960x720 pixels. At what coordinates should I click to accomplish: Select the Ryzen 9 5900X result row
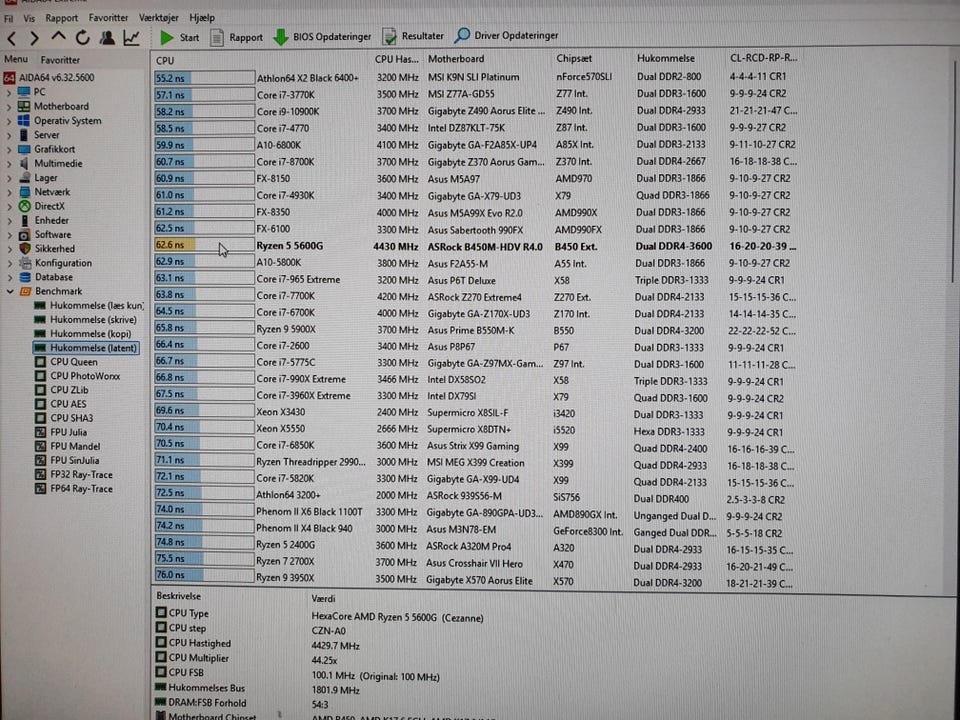(x=476, y=330)
